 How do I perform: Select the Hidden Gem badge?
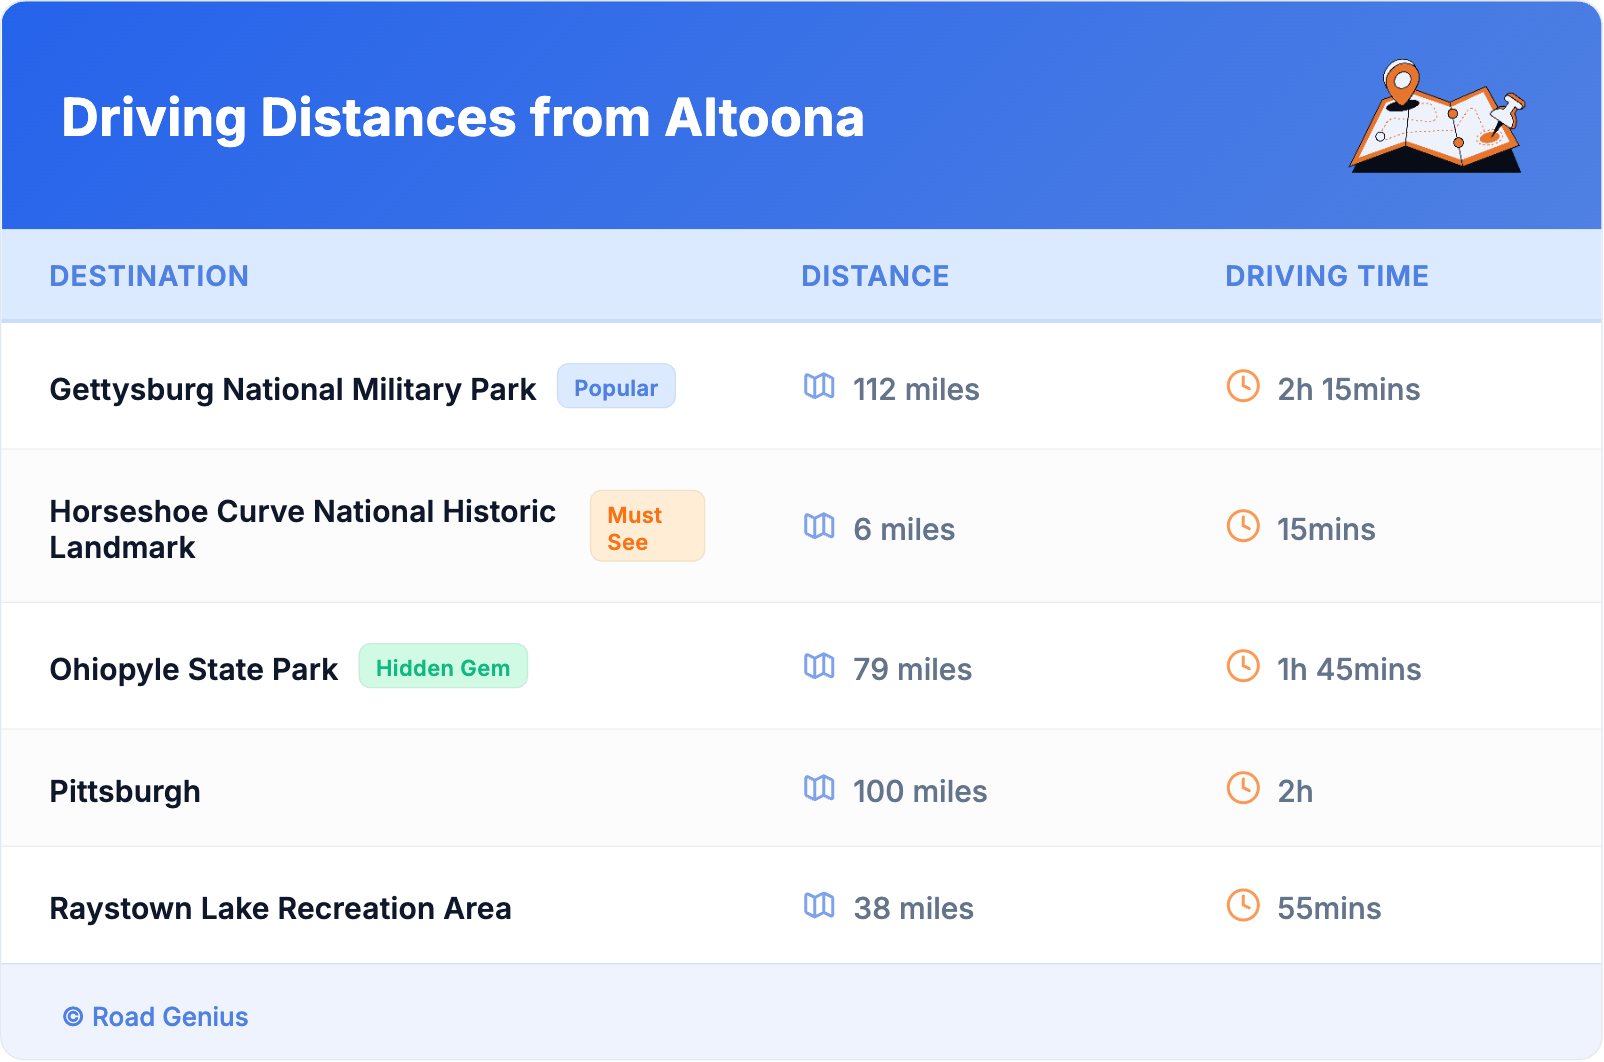pyautogui.click(x=443, y=667)
